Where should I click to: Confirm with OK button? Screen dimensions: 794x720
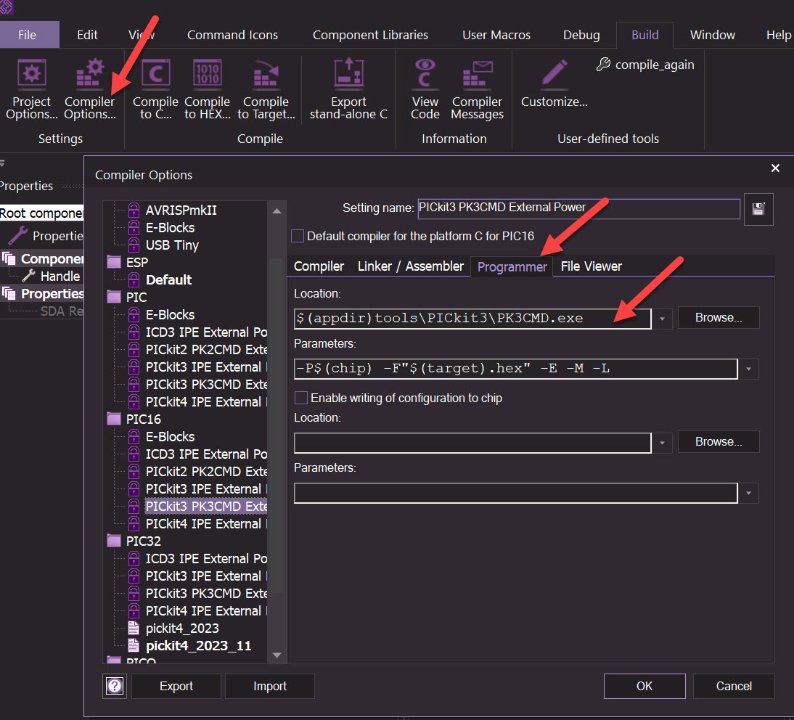[x=644, y=686]
